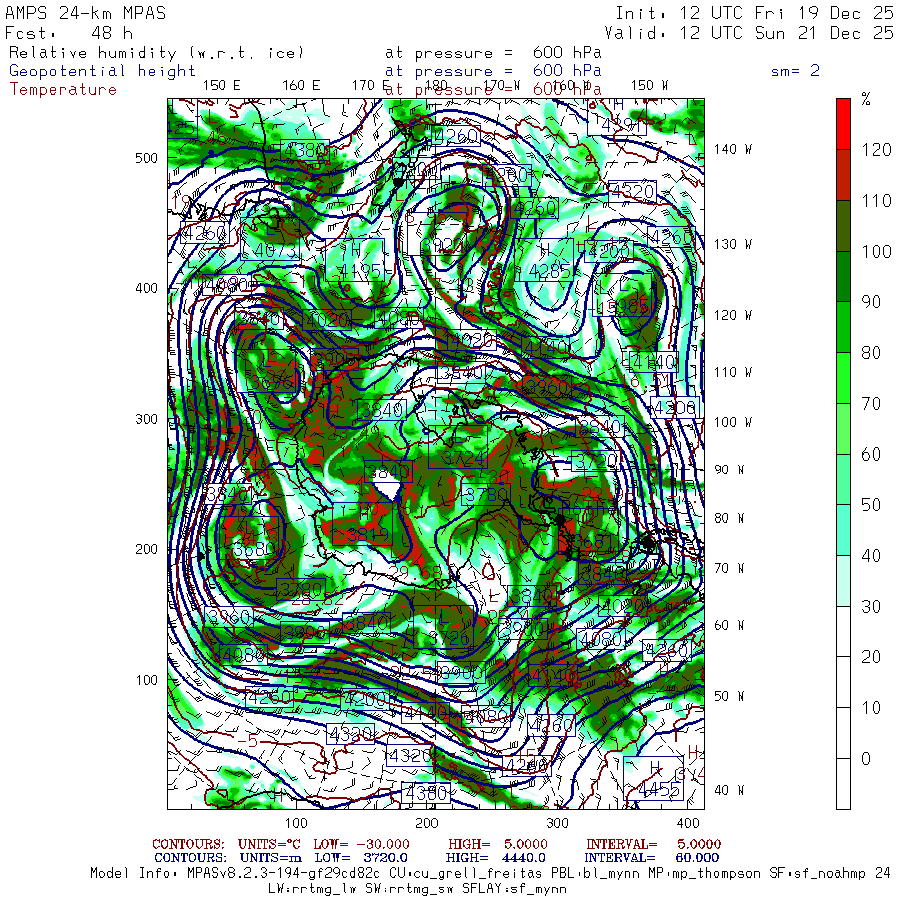Click the 'LW:rrtmg_lw SW:rrtmg_sw' physics line
Screen dimensions: 900x900
point(417,889)
